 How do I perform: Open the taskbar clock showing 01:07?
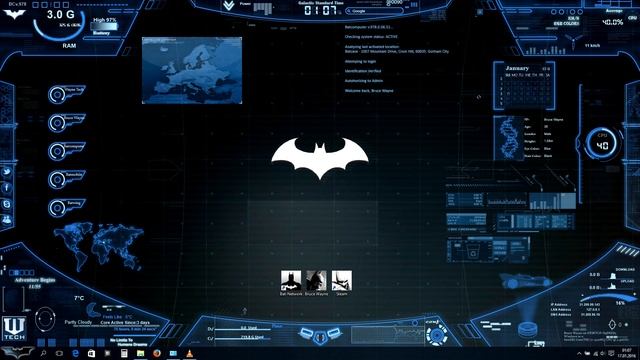pos(627,353)
